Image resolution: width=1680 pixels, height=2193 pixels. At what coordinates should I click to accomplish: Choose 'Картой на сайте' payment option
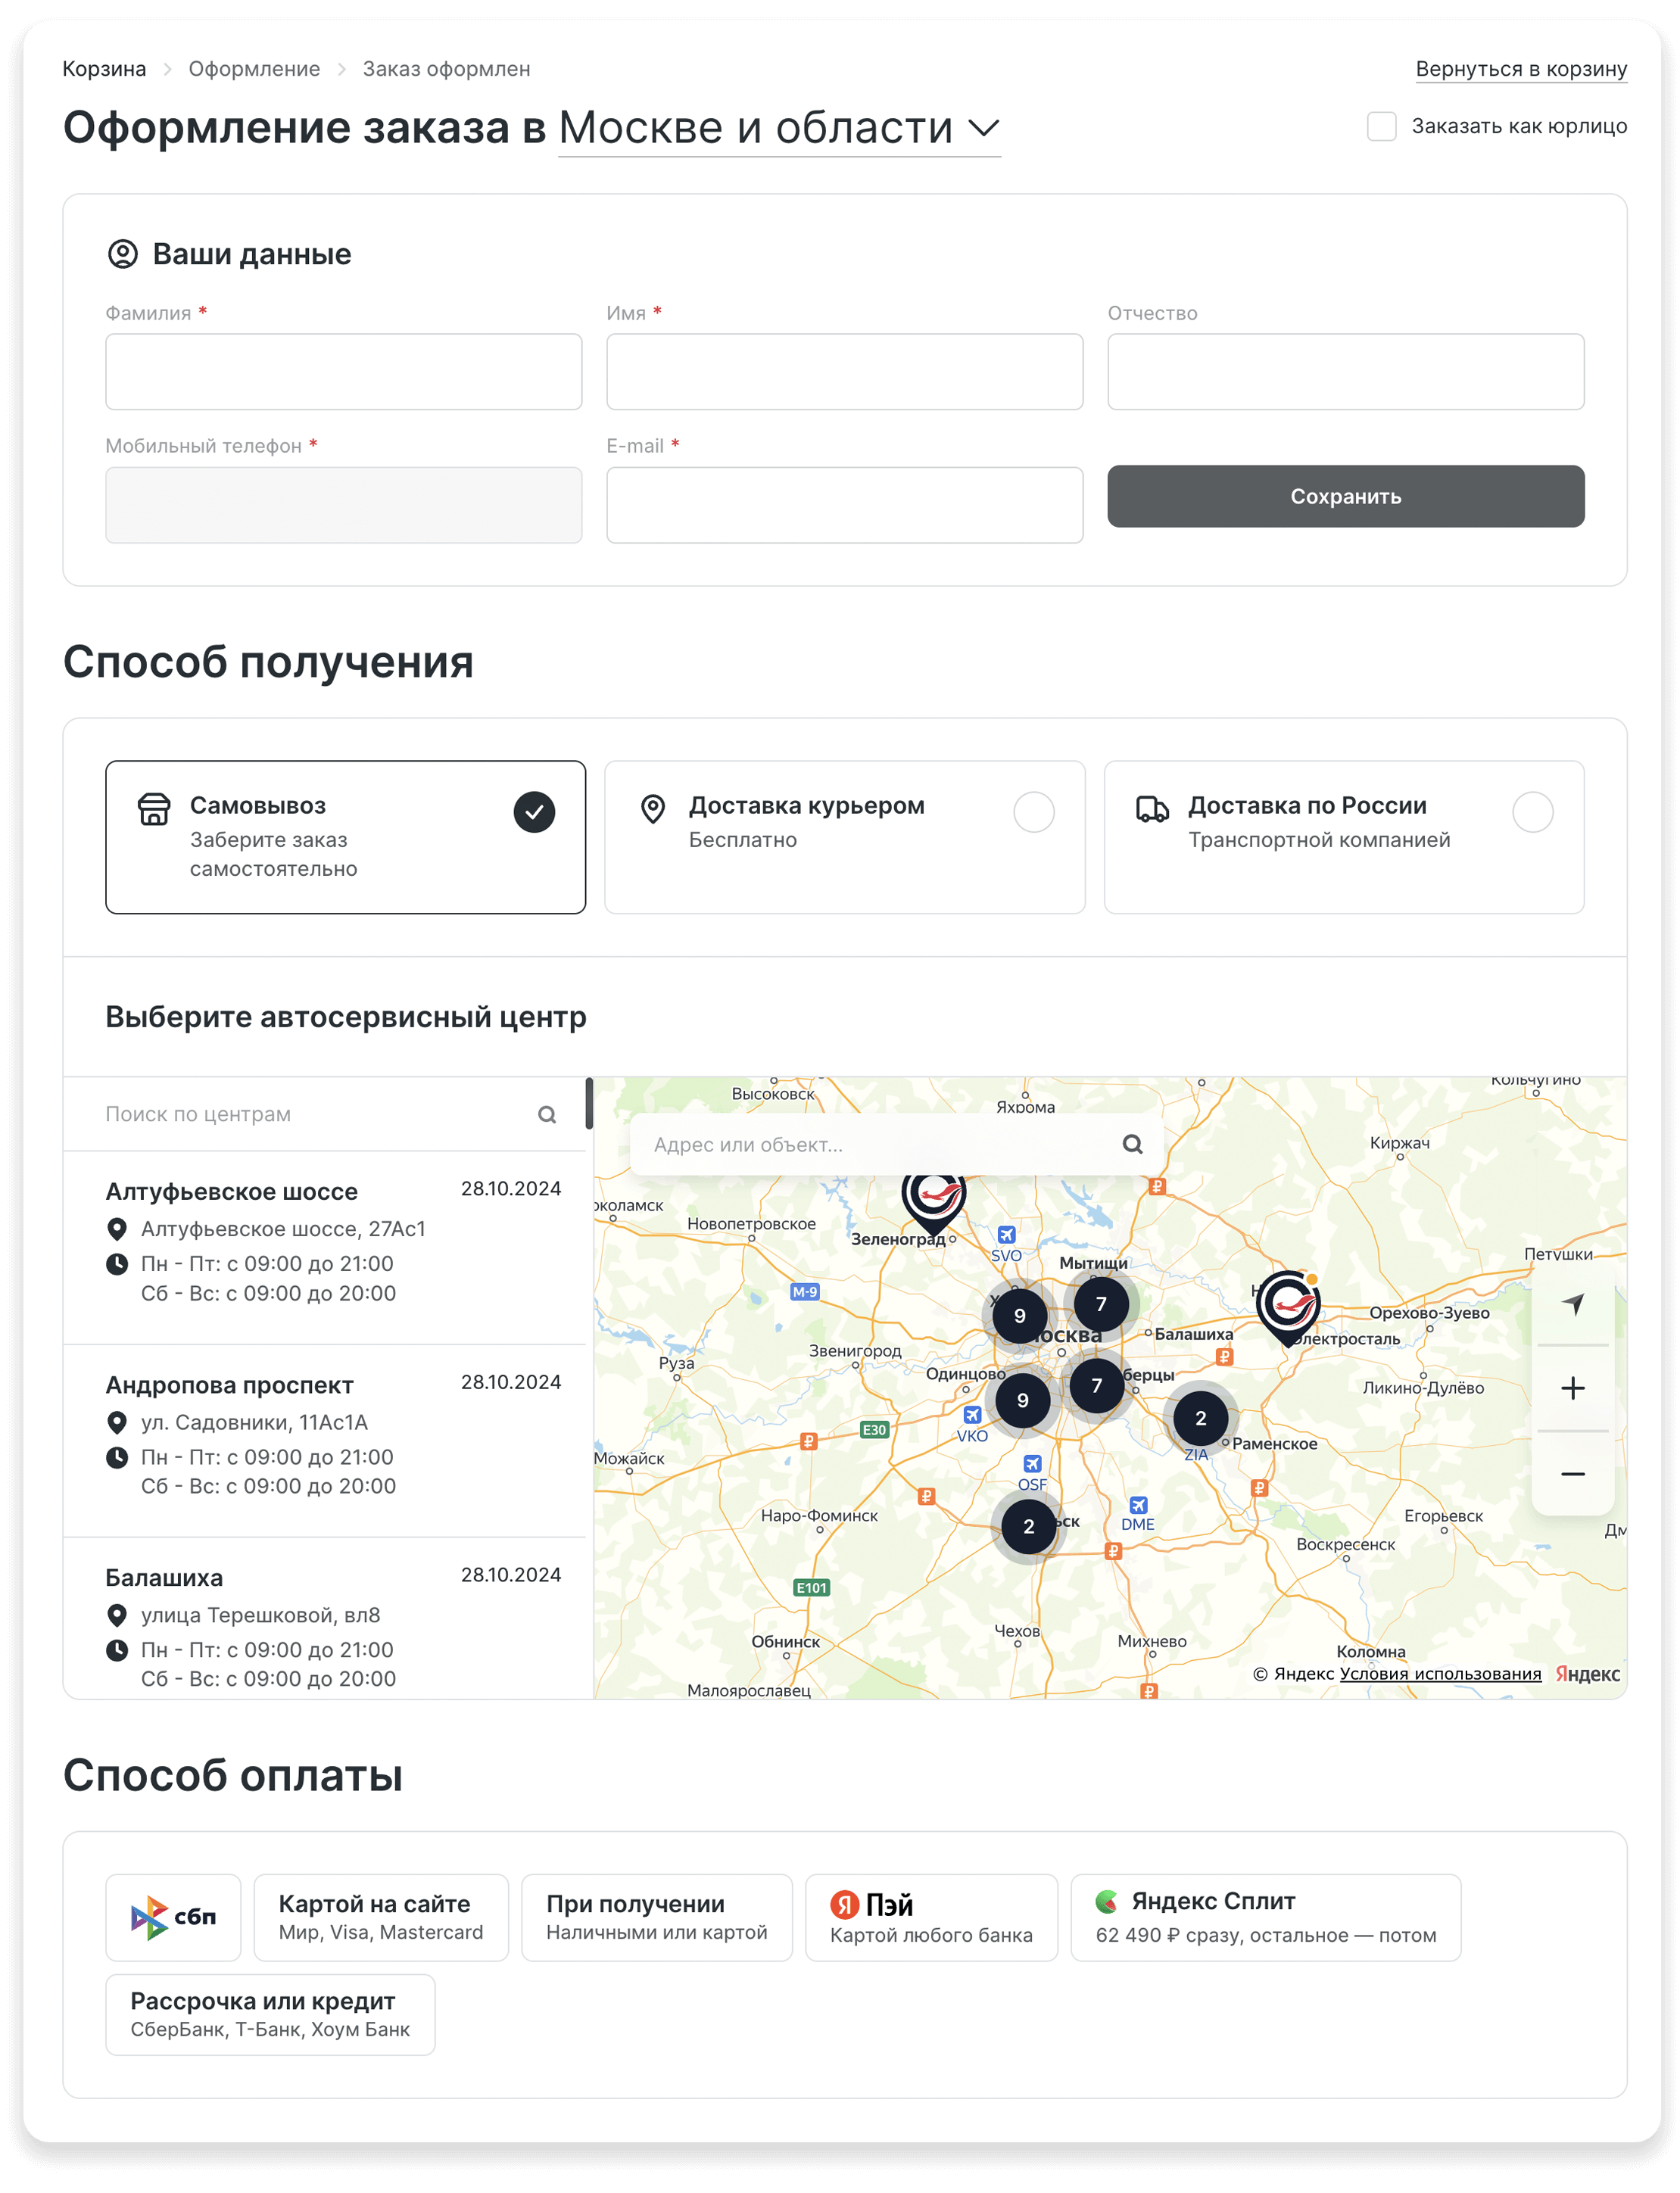(380, 1917)
